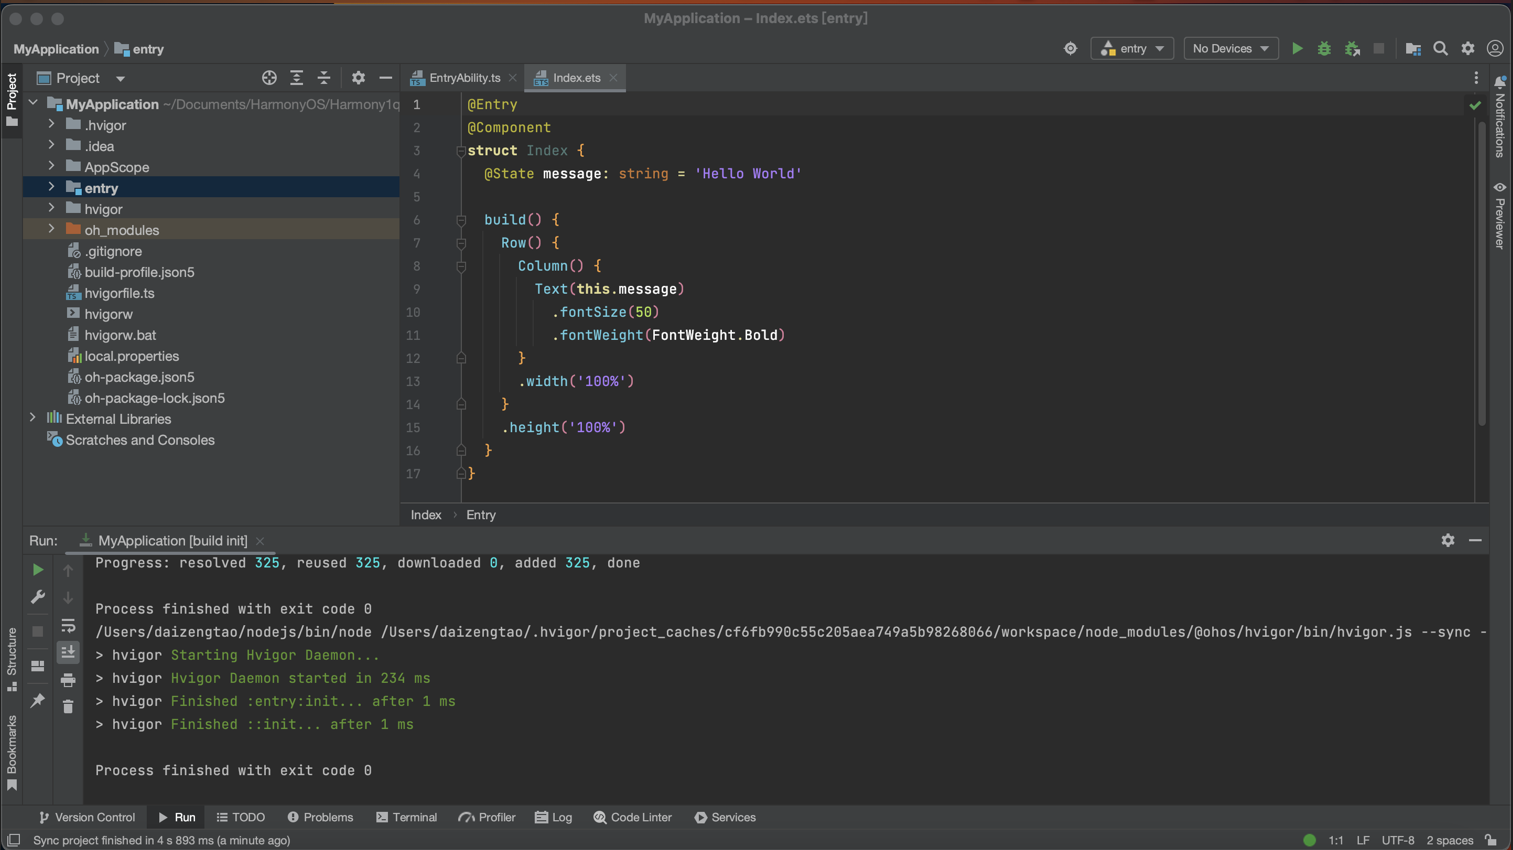Clear Run console with trash icon
This screenshot has height=850, width=1513.
point(68,707)
